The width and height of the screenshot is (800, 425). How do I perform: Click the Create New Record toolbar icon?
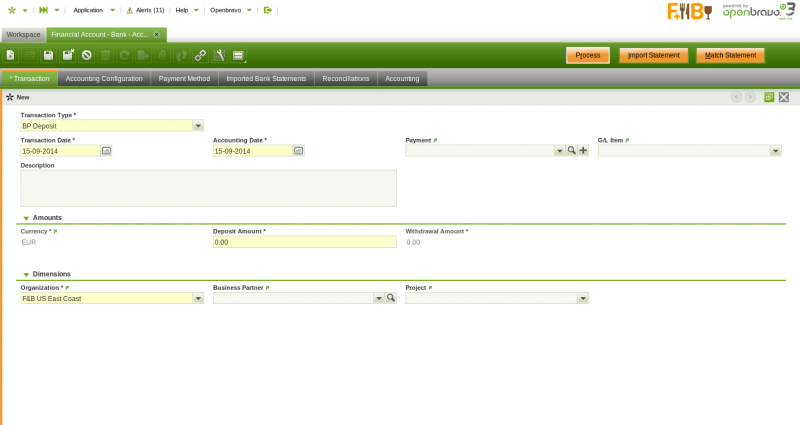click(11, 55)
